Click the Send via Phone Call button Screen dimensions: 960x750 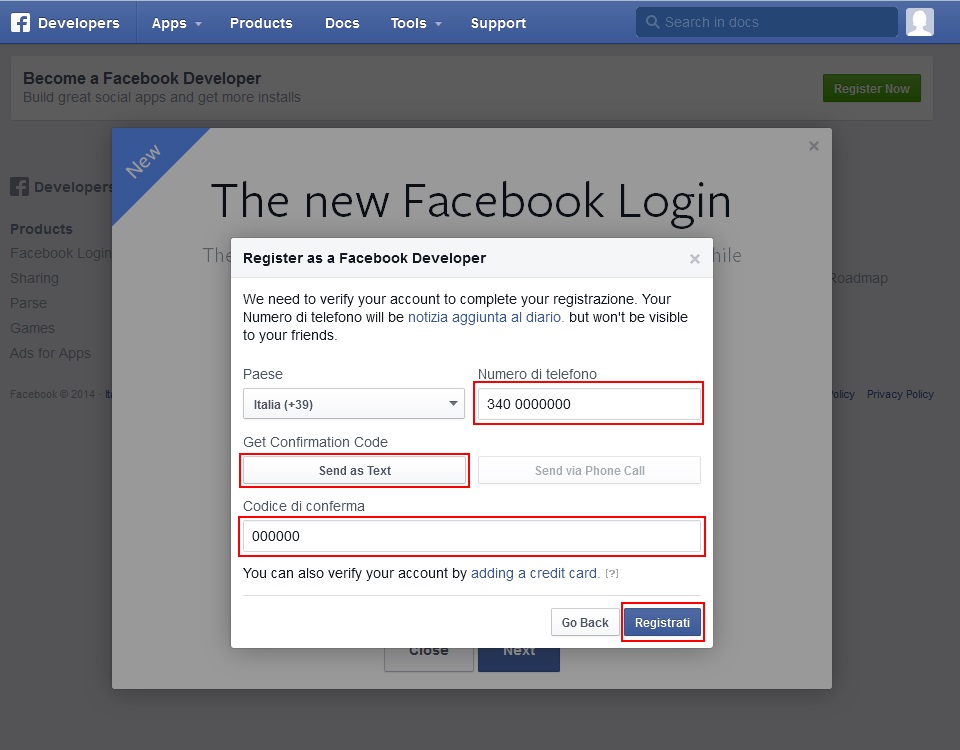tap(589, 471)
